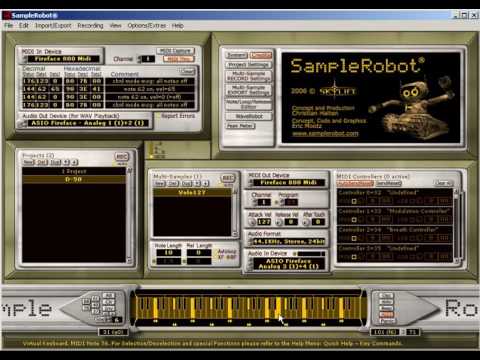Click the MIDI Capture button
Viewport: 480px width, 360px height.
tap(175, 51)
